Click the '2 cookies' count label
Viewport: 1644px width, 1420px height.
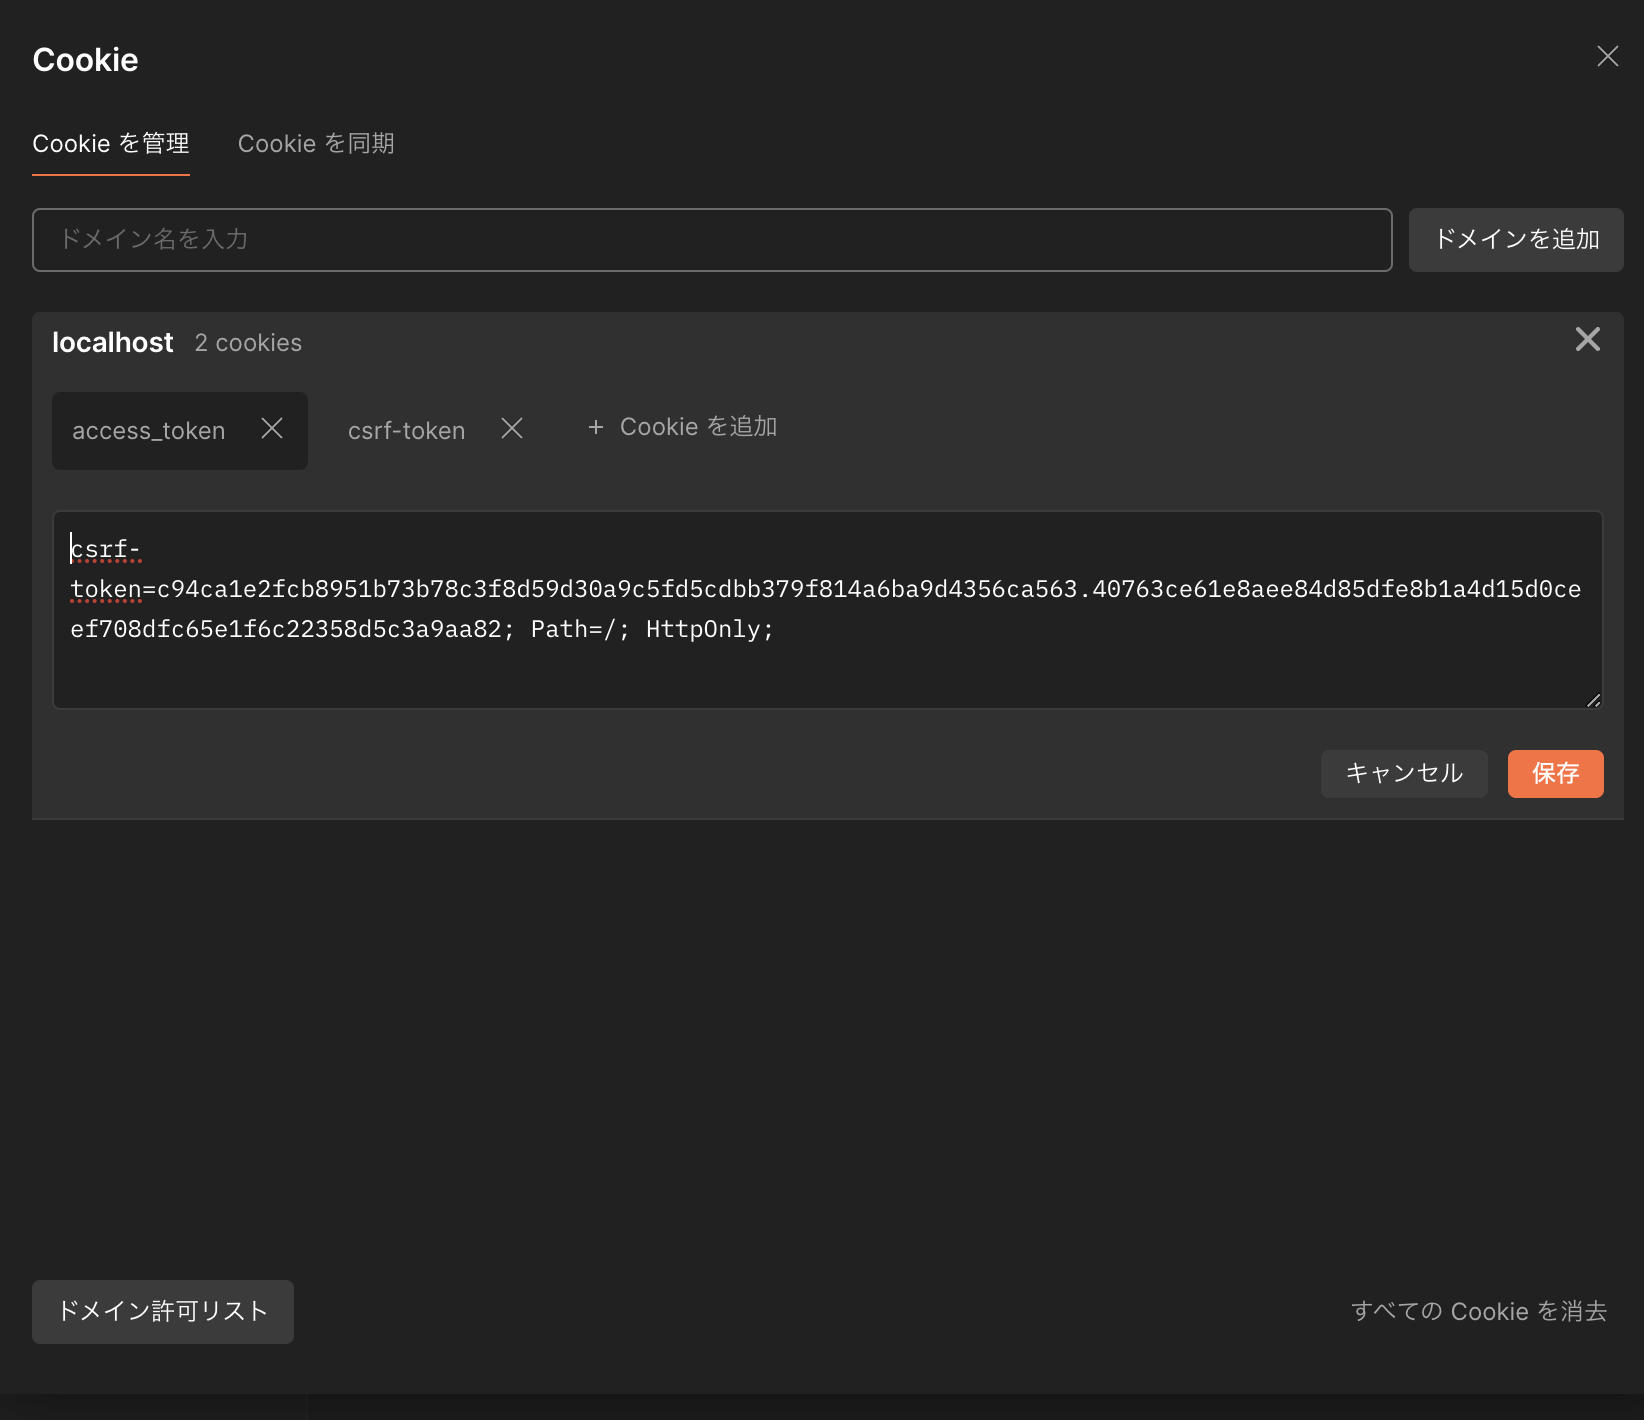pos(248,343)
